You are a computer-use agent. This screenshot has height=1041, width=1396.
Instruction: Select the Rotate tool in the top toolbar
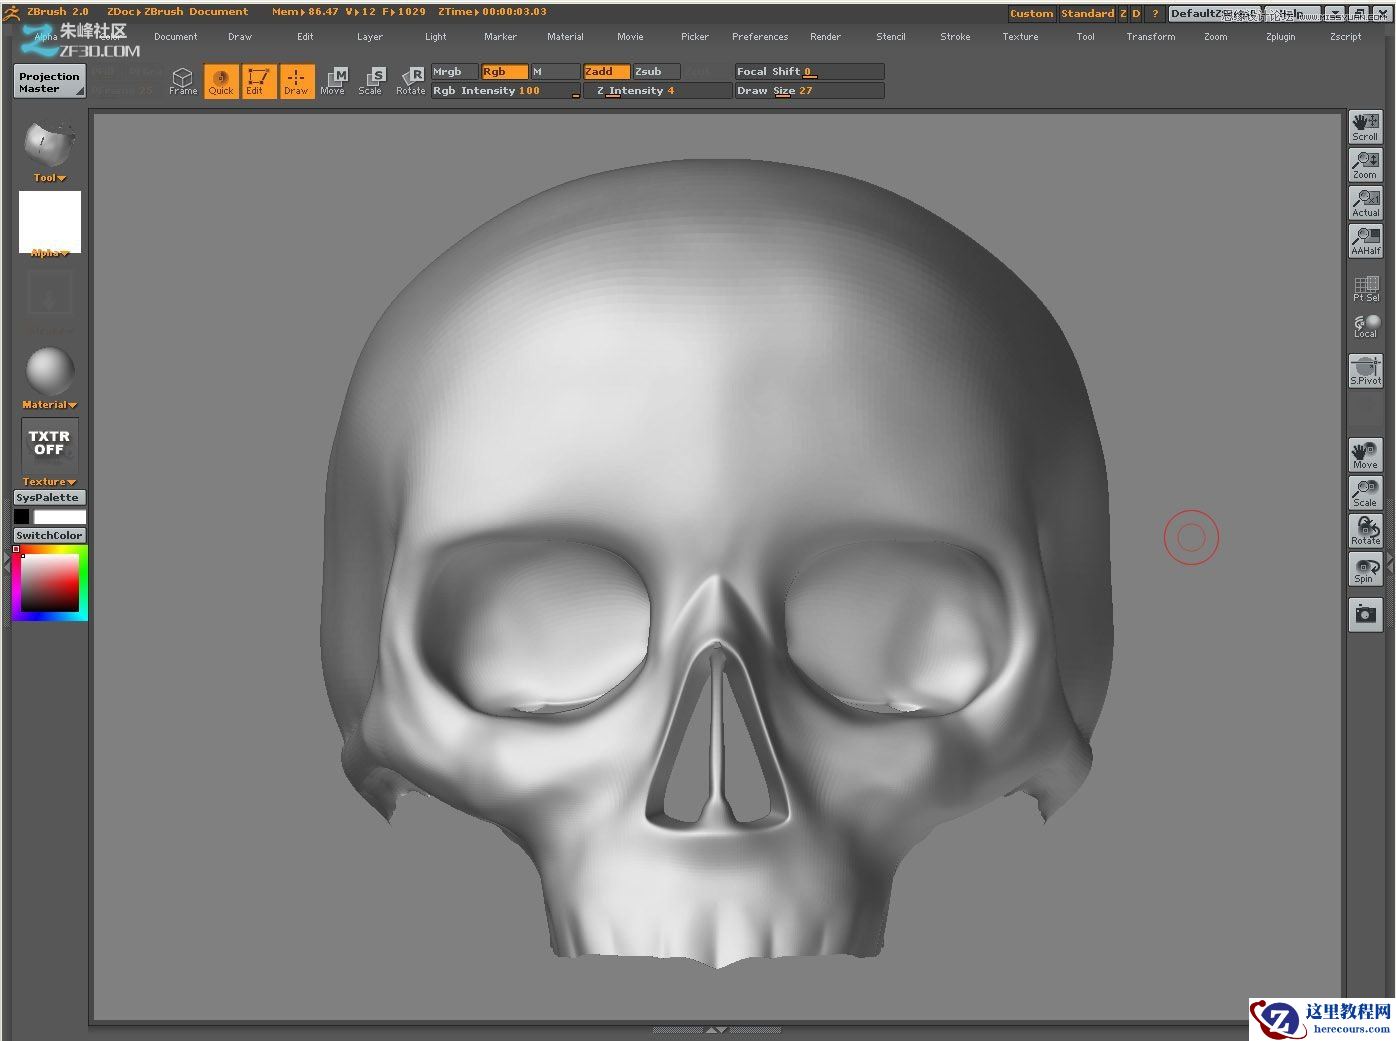[x=410, y=80]
